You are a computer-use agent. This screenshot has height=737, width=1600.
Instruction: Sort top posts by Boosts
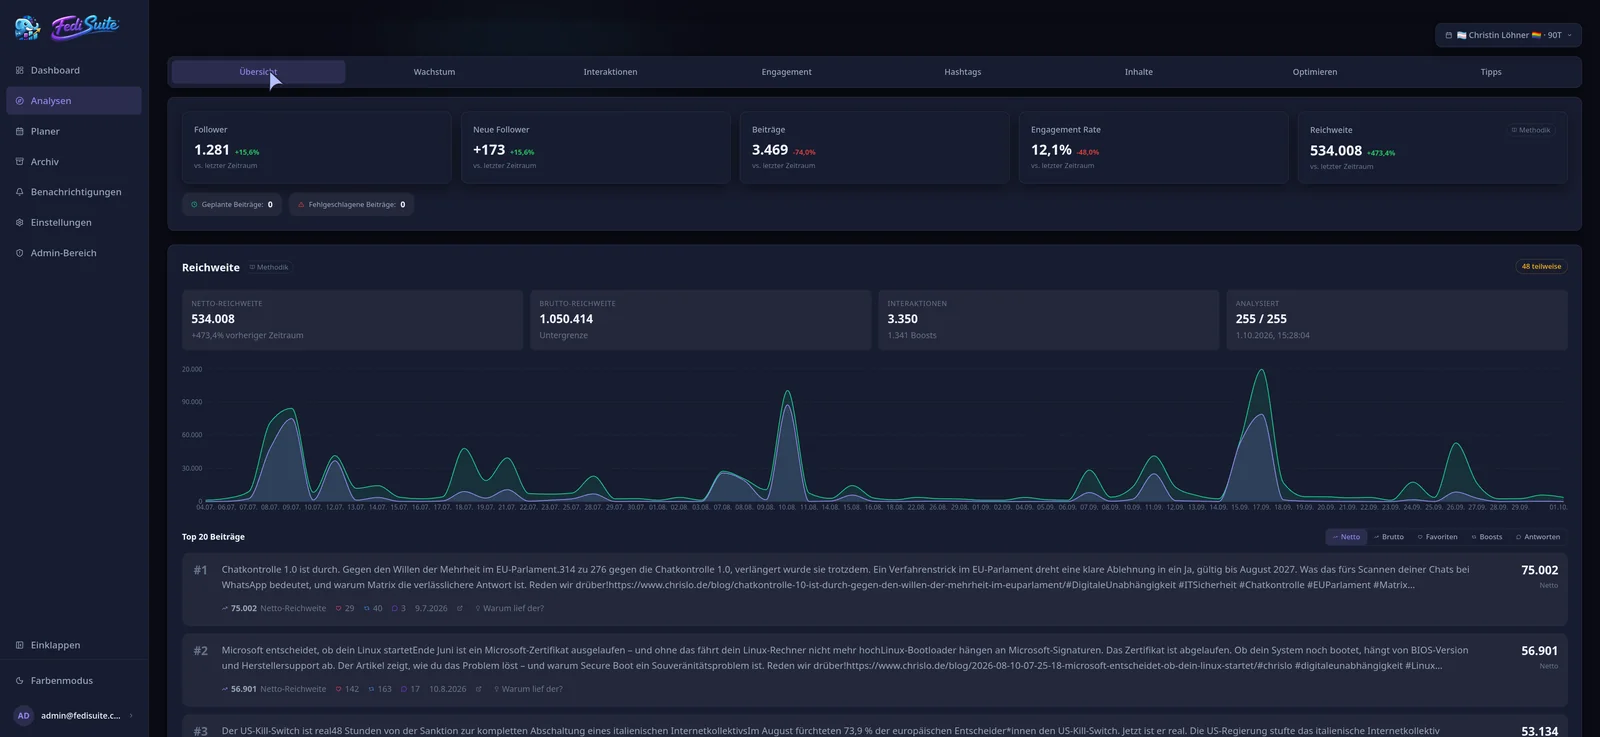point(1487,537)
